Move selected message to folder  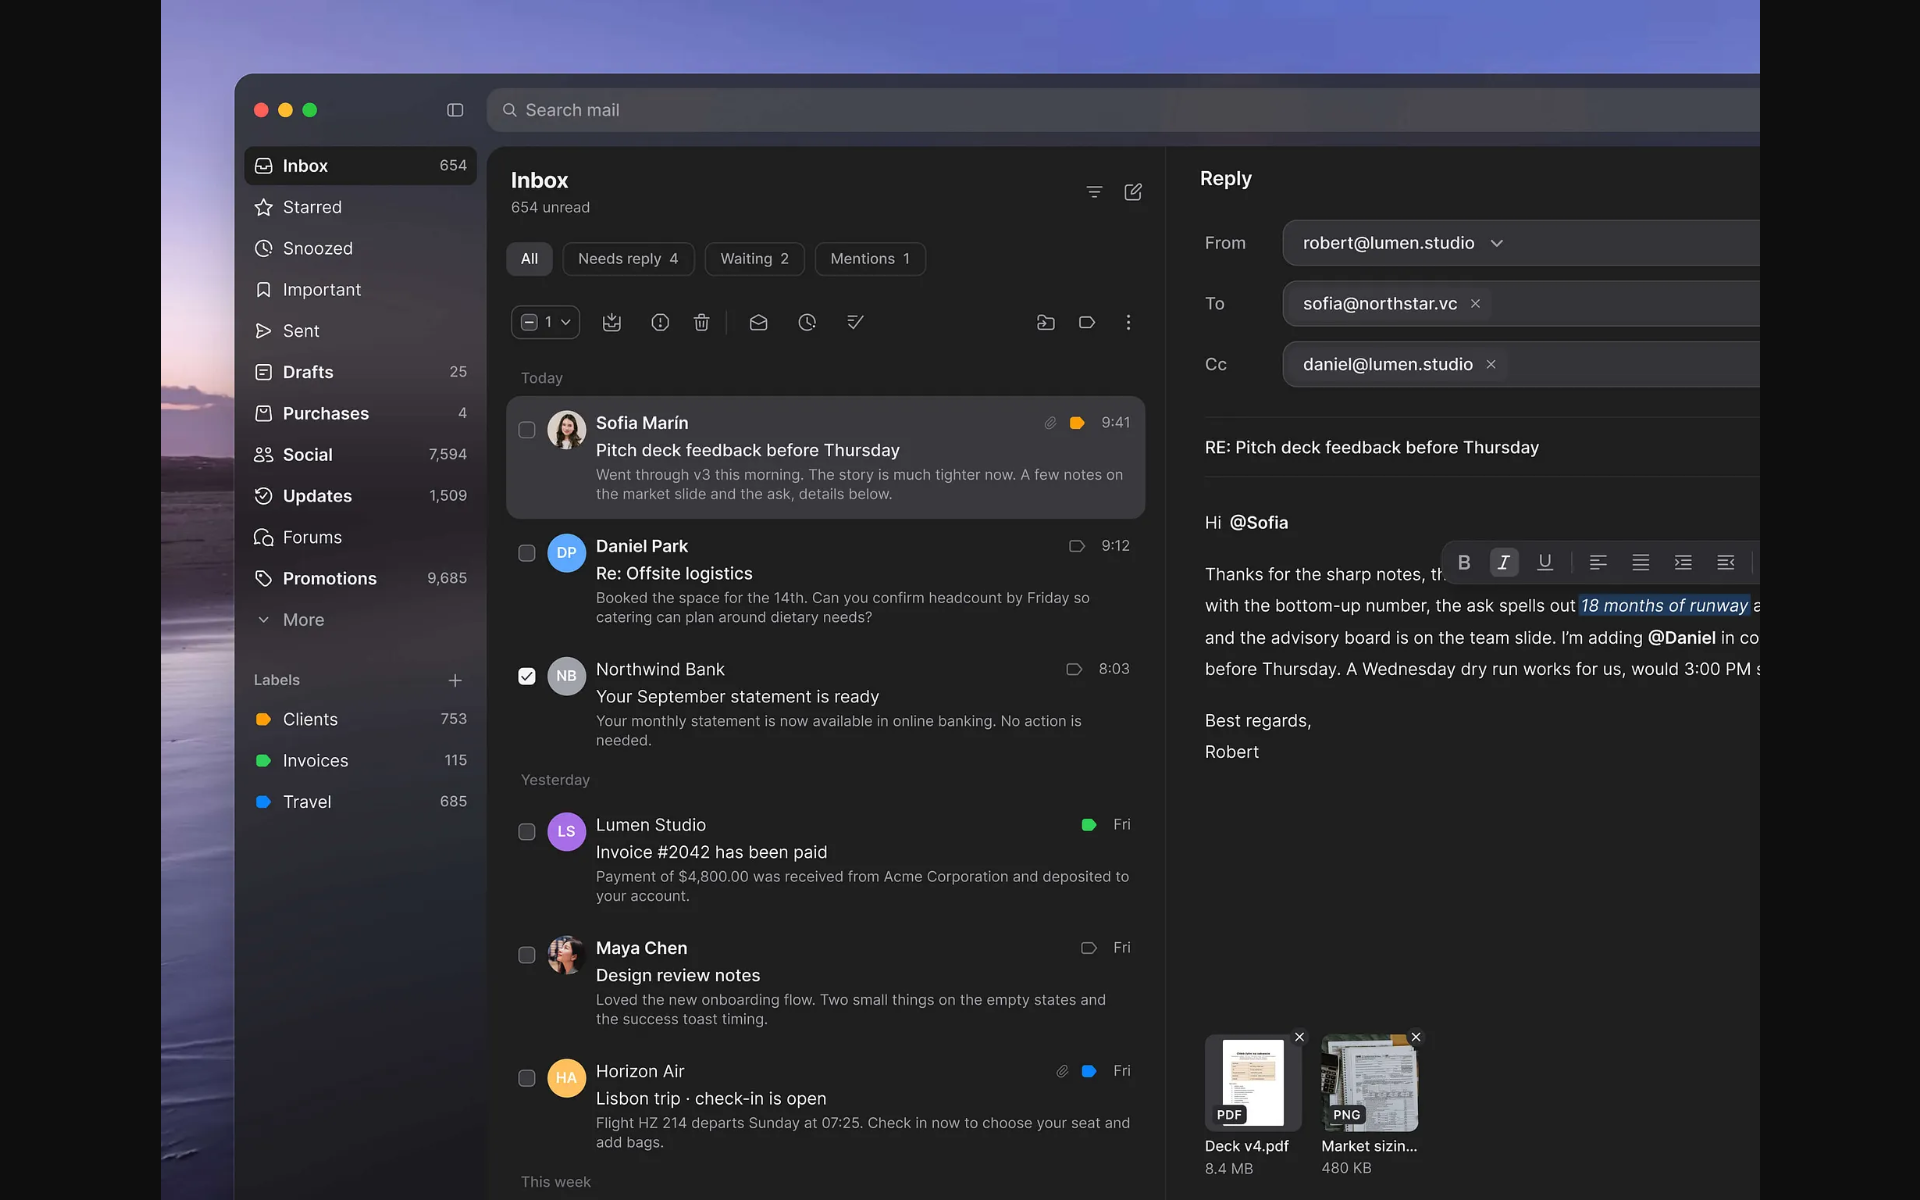pos(1046,322)
